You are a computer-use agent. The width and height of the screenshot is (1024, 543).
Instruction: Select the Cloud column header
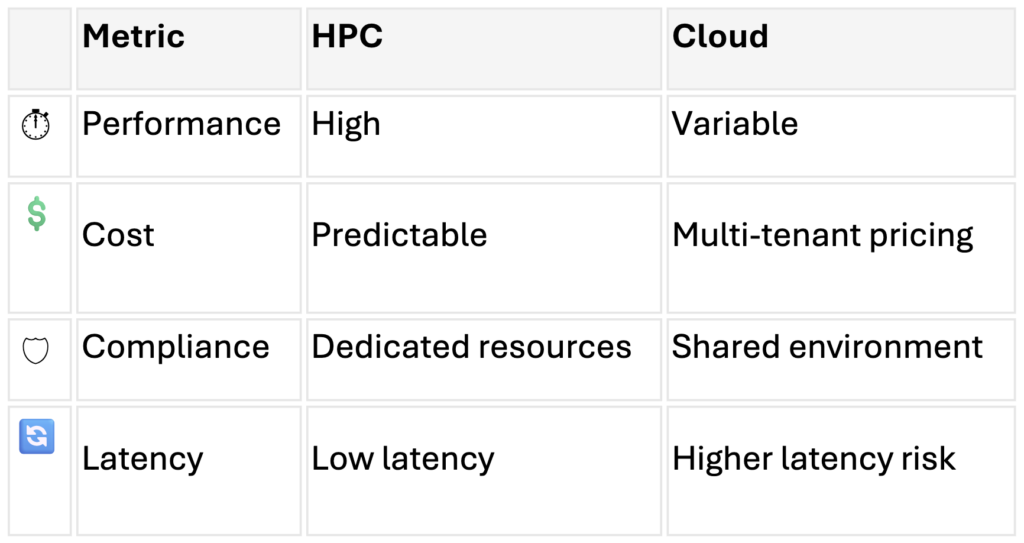pos(720,37)
